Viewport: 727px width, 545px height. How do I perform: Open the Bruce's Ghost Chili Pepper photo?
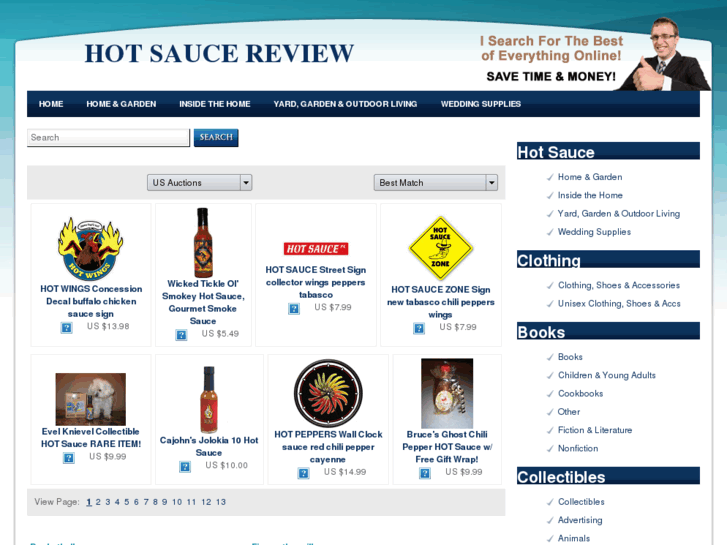[x=447, y=393]
